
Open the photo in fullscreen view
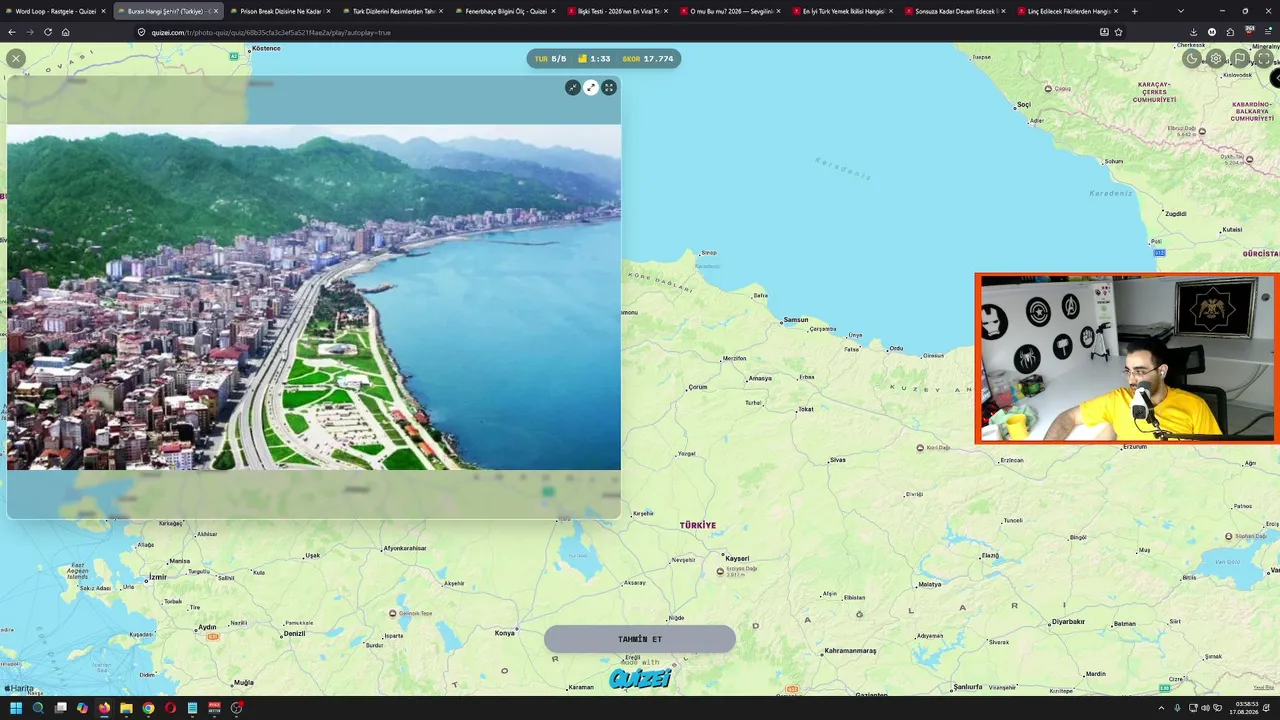[609, 88]
